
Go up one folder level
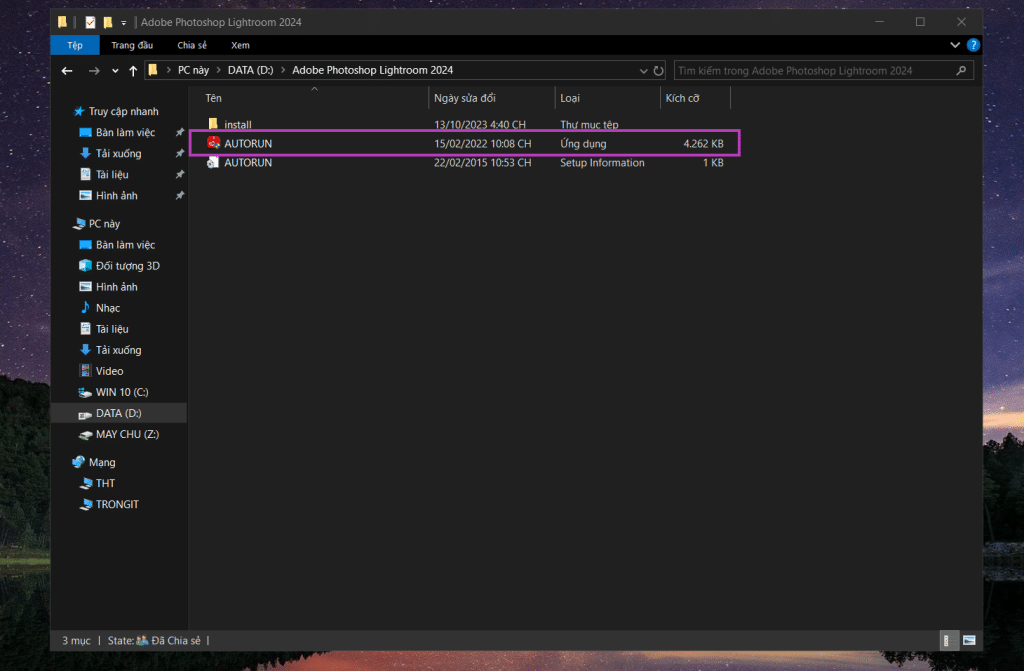[133, 71]
